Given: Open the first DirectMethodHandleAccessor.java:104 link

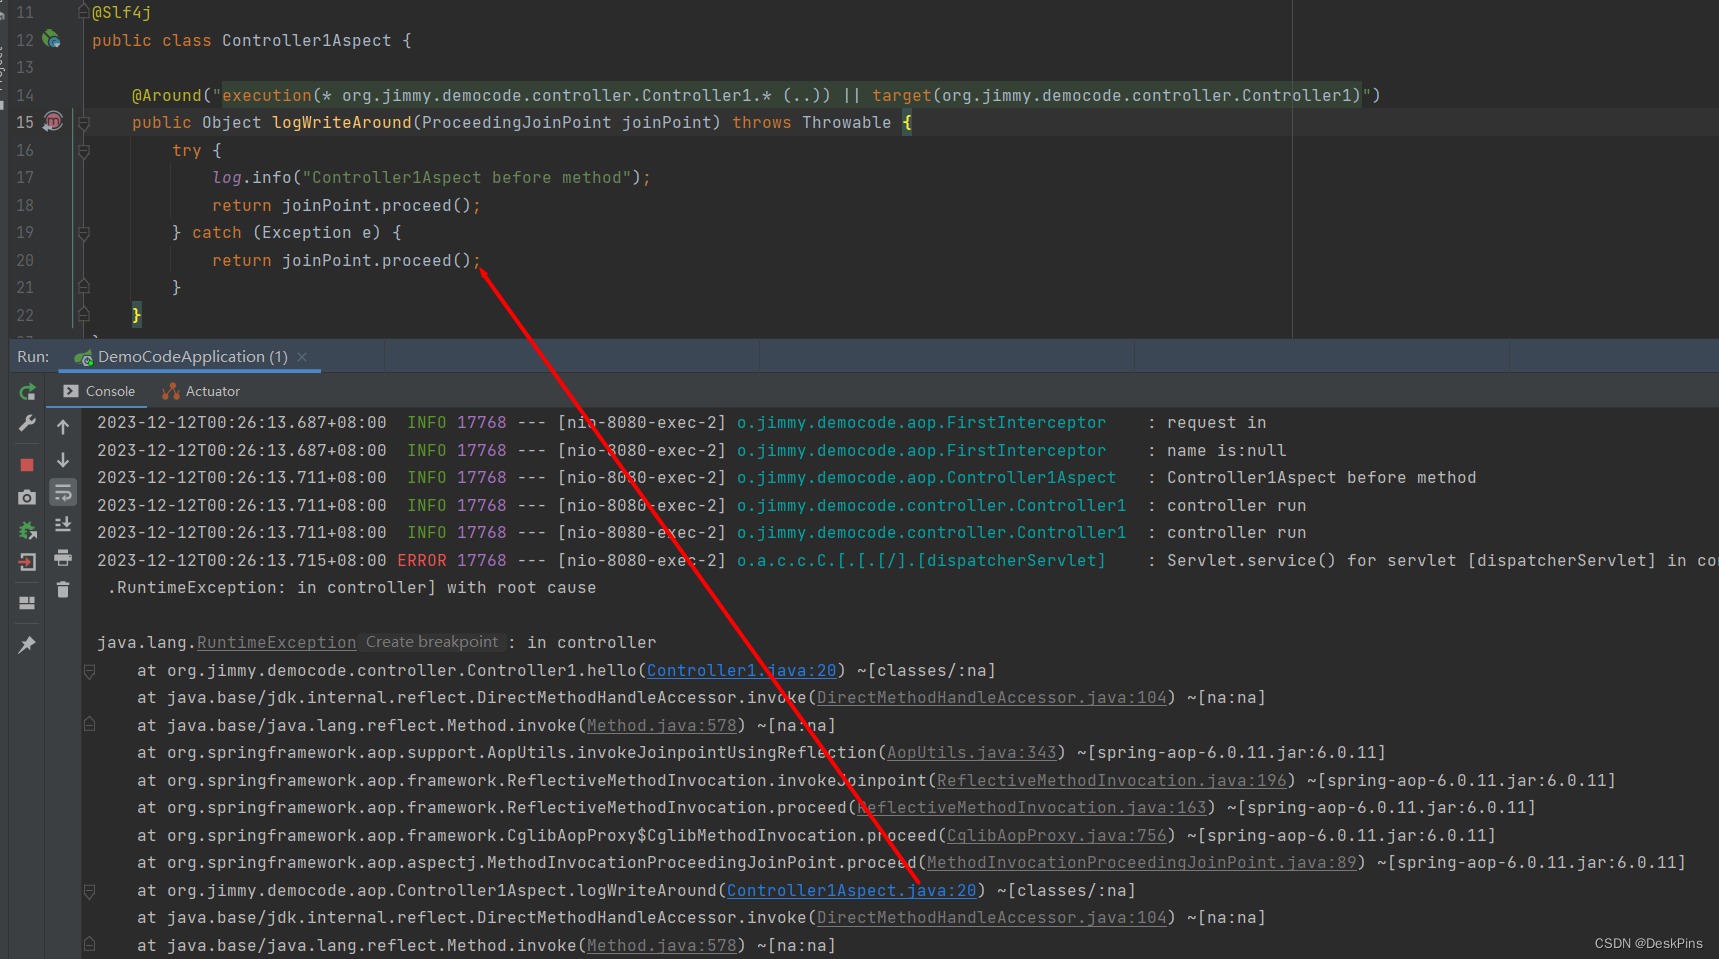Looking at the screenshot, I should tap(992, 698).
